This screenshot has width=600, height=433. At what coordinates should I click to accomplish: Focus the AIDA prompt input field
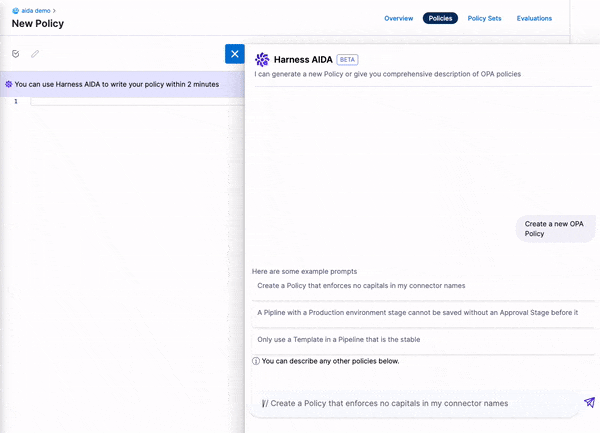[417, 403]
